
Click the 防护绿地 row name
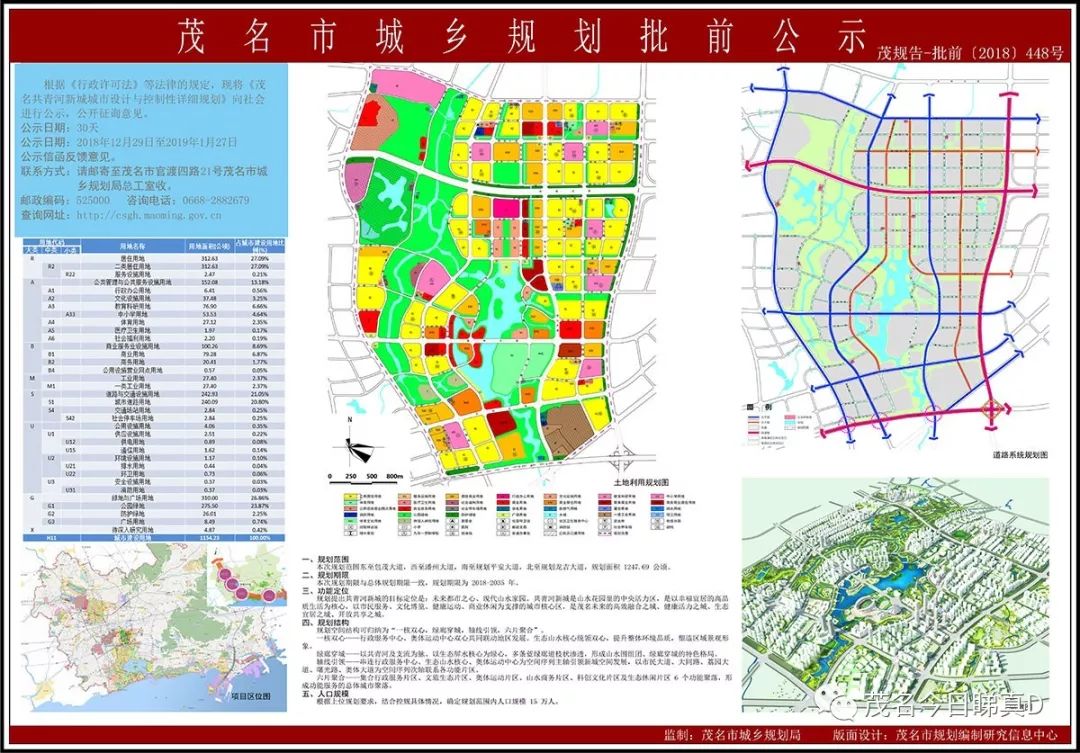coord(132,514)
